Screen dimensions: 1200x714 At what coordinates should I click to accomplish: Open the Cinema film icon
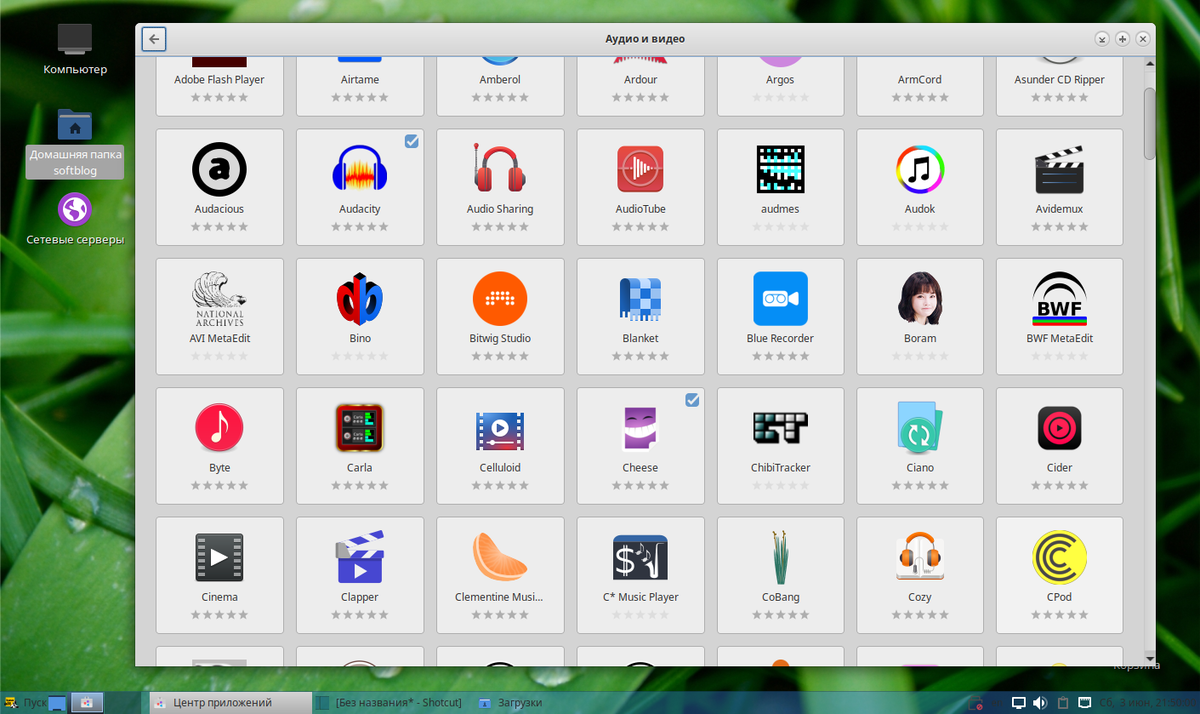pos(219,558)
